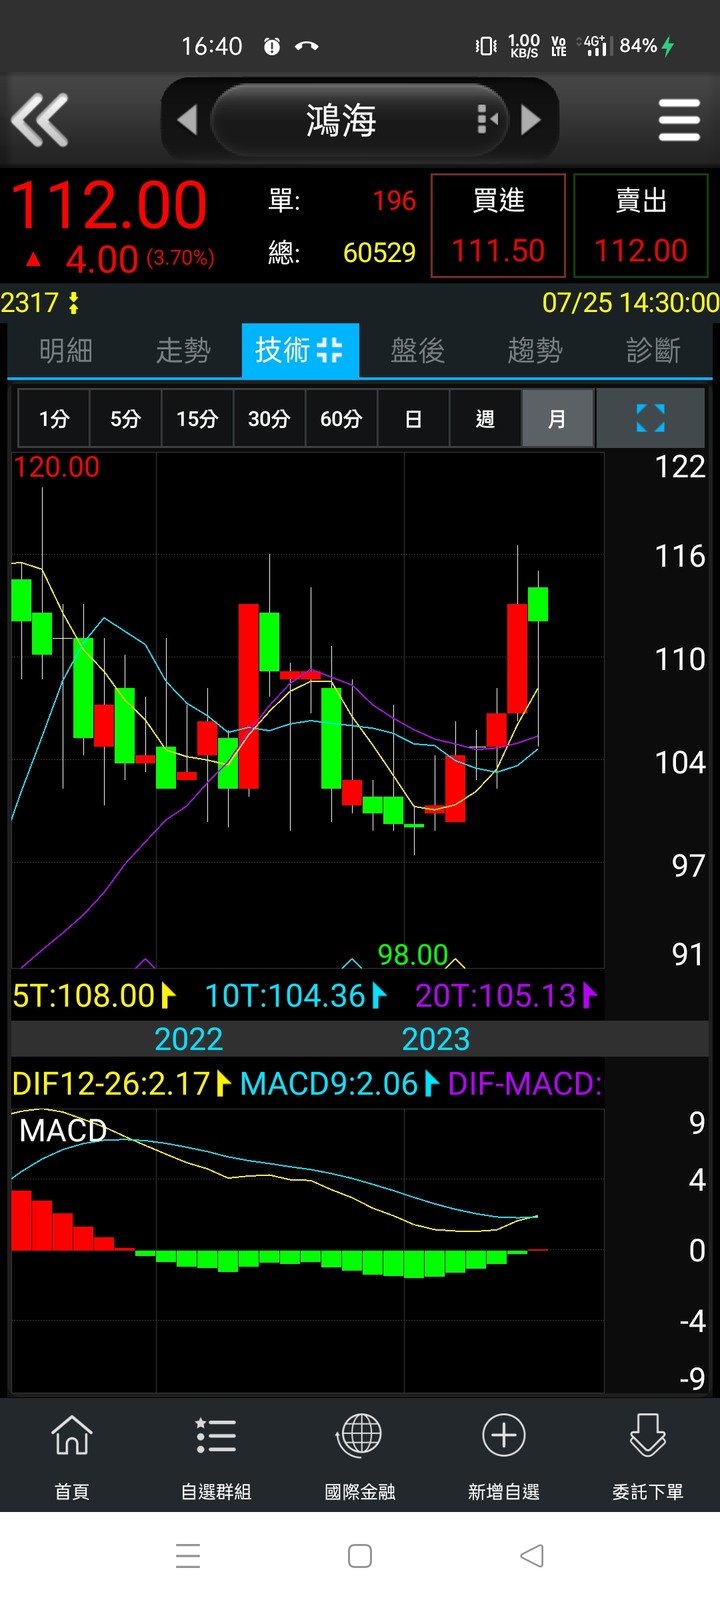Tap the 買進 buy price box
The width and height of the screenshot is (720, 1600).
click(x=498, y=225)
